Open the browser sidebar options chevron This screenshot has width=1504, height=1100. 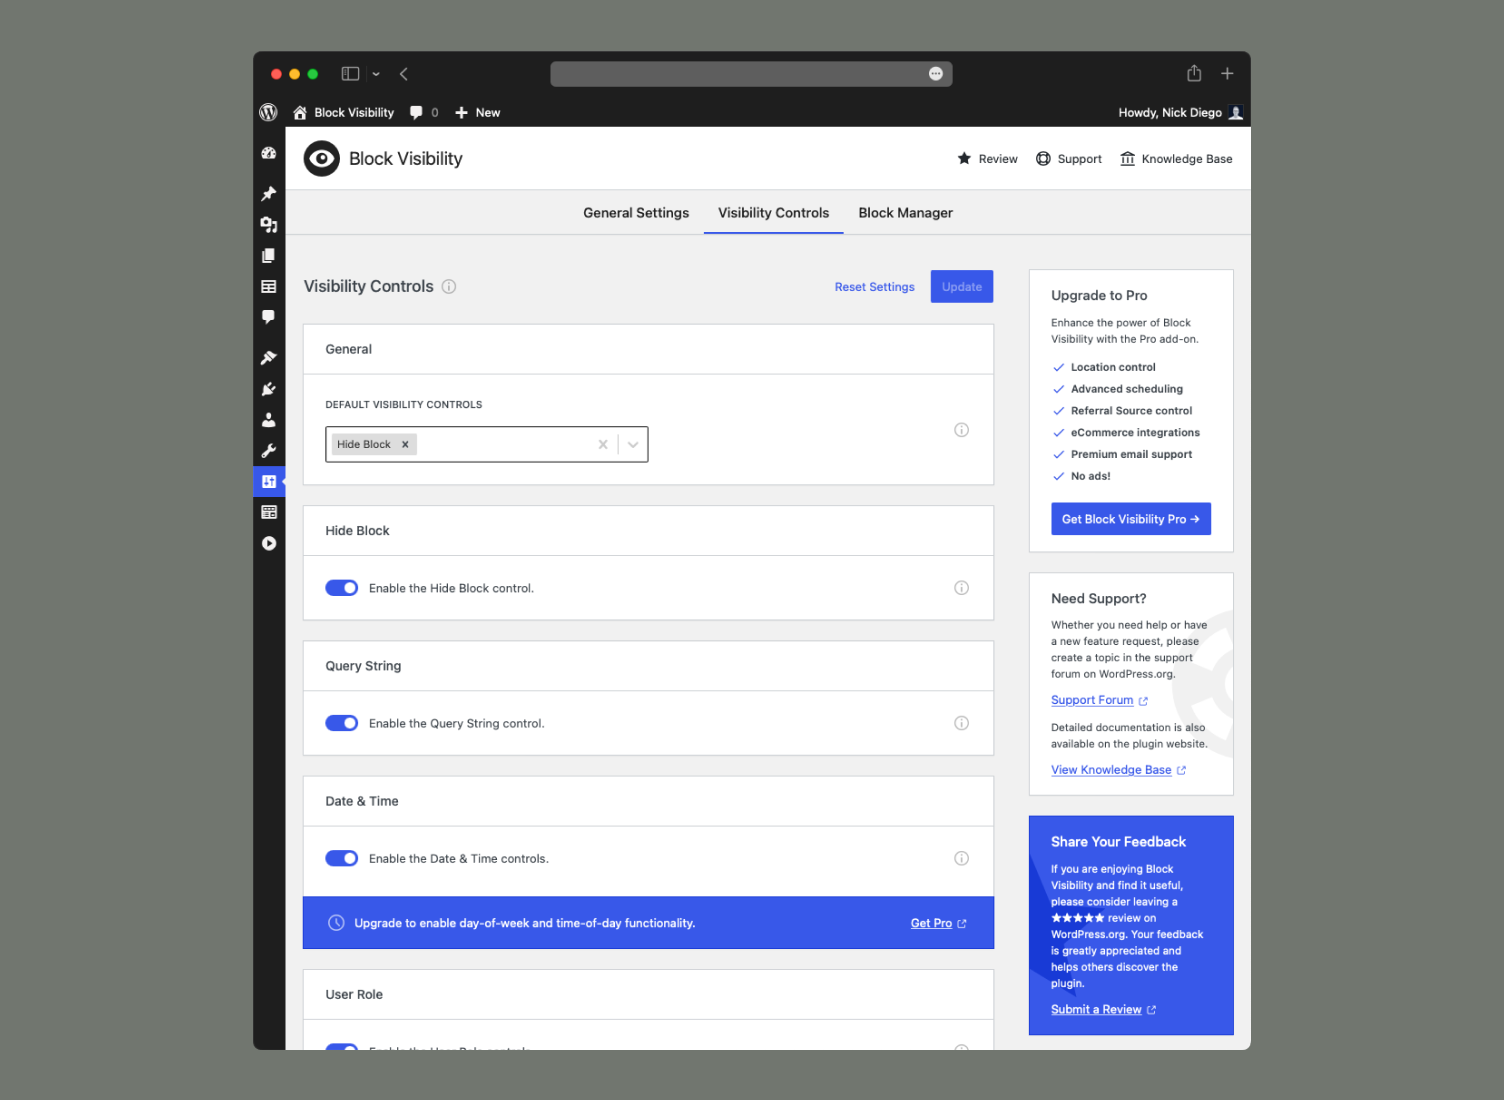point(376,74)
